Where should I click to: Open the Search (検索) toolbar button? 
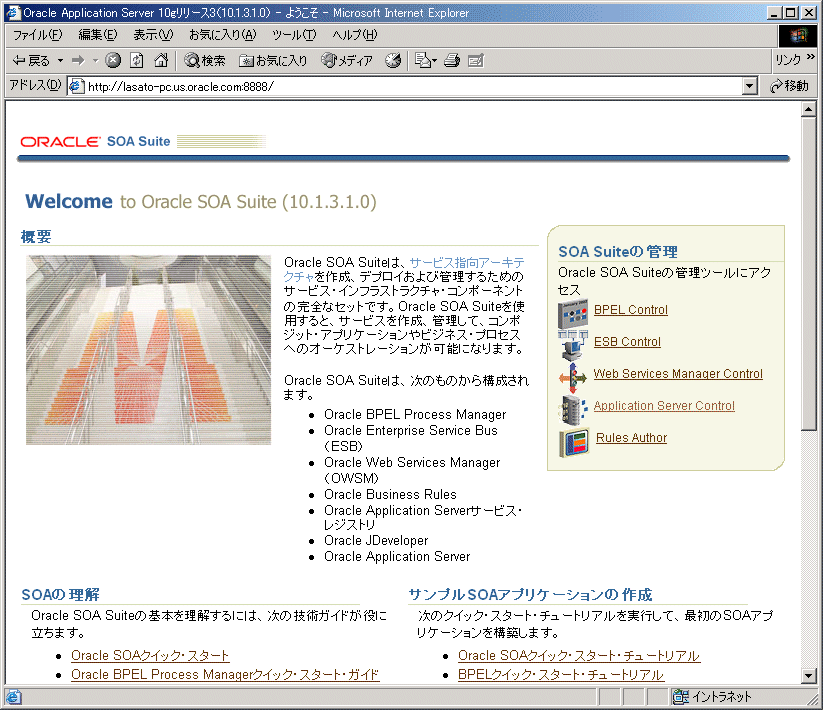click(205, 61)
